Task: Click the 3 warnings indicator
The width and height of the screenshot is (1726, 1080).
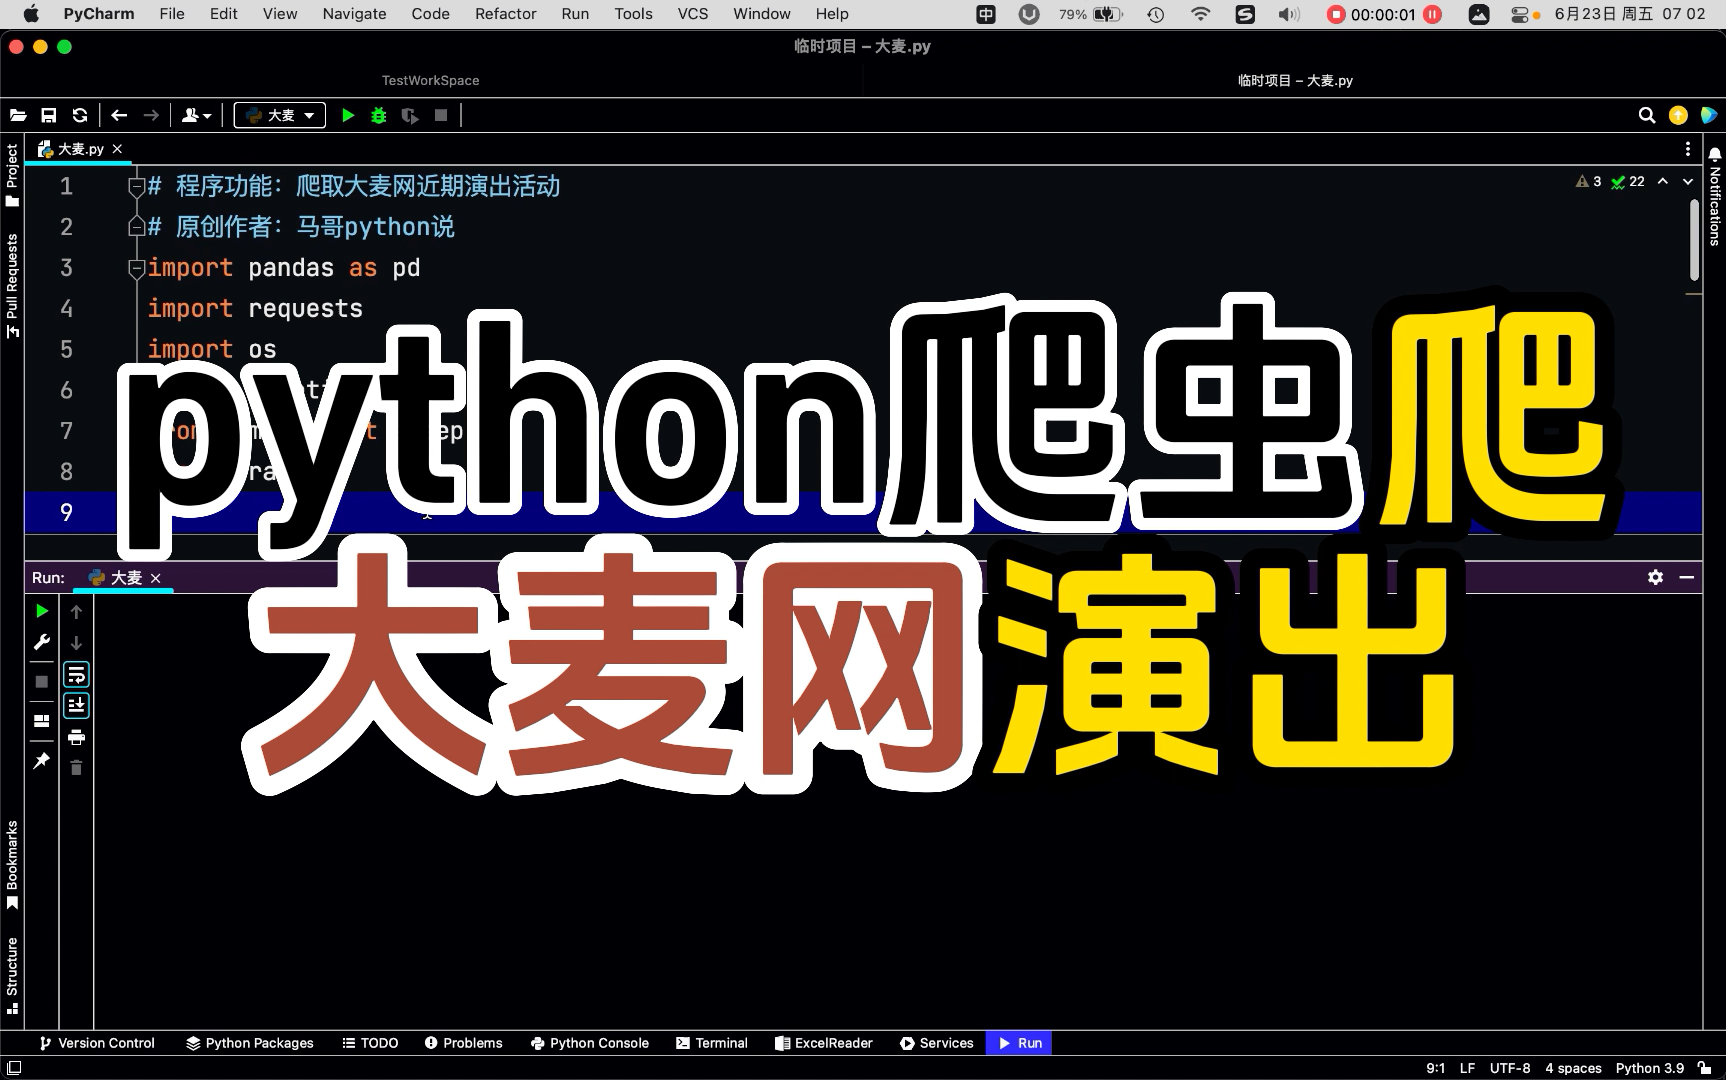Action: (x=1589, y=181)
